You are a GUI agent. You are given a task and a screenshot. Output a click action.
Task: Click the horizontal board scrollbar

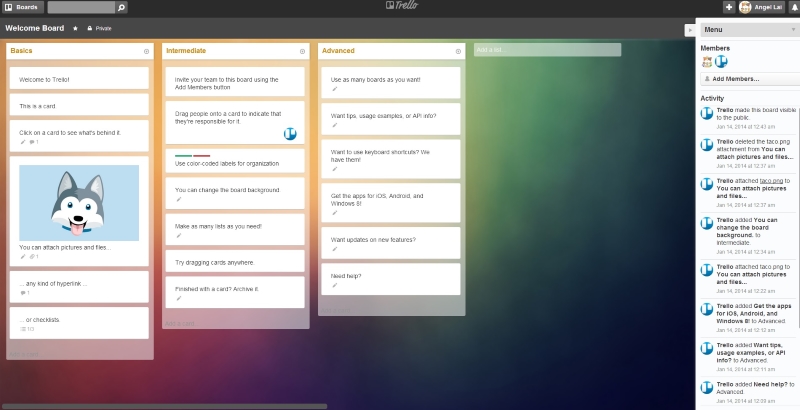[164, 406]
